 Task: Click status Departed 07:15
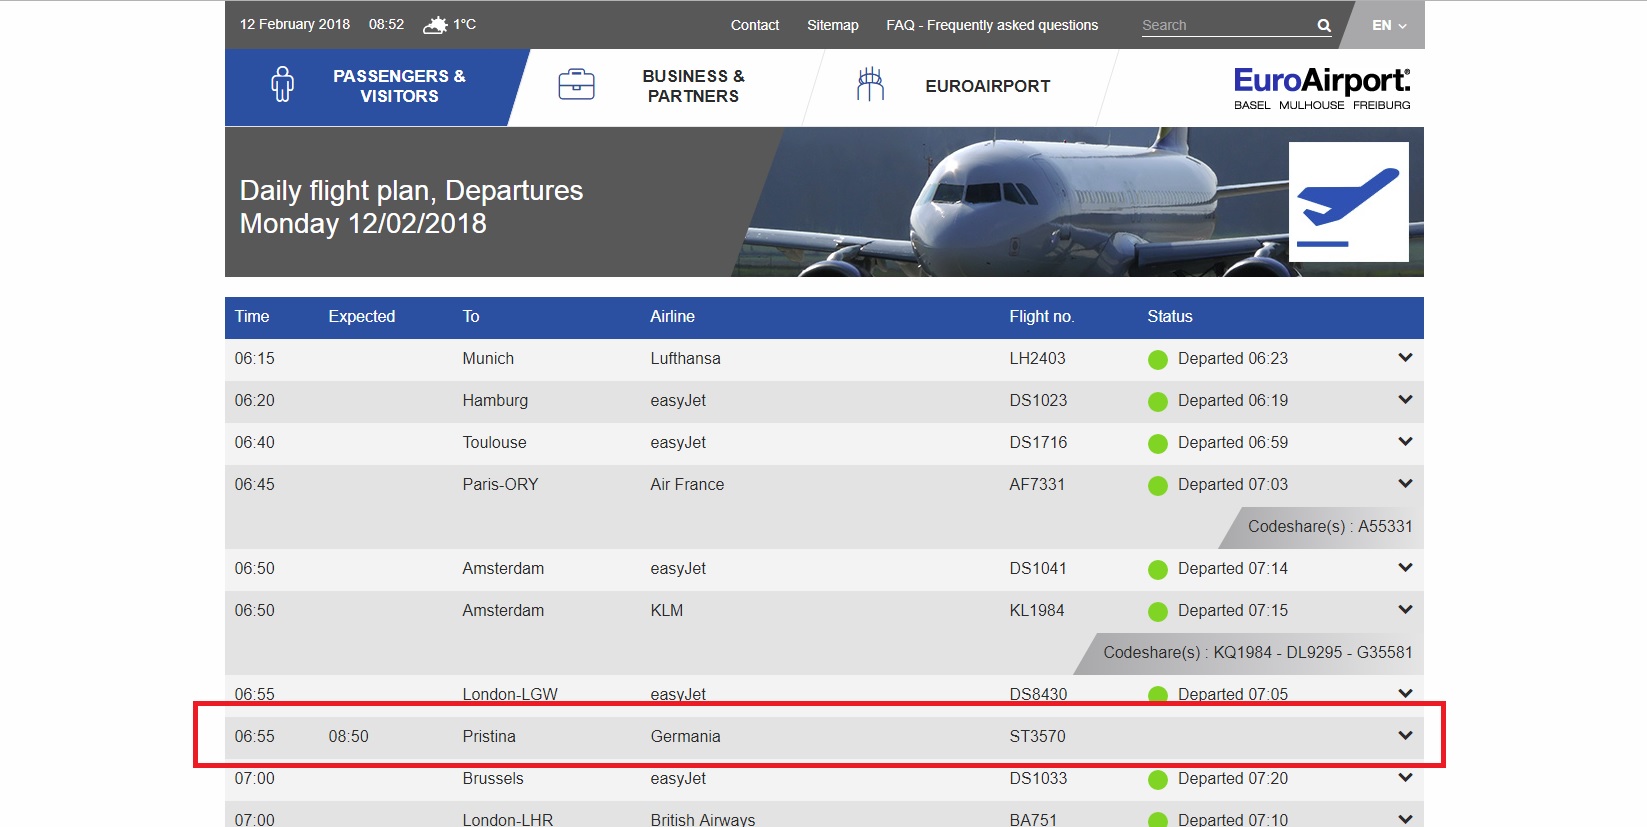(1233, 610)
